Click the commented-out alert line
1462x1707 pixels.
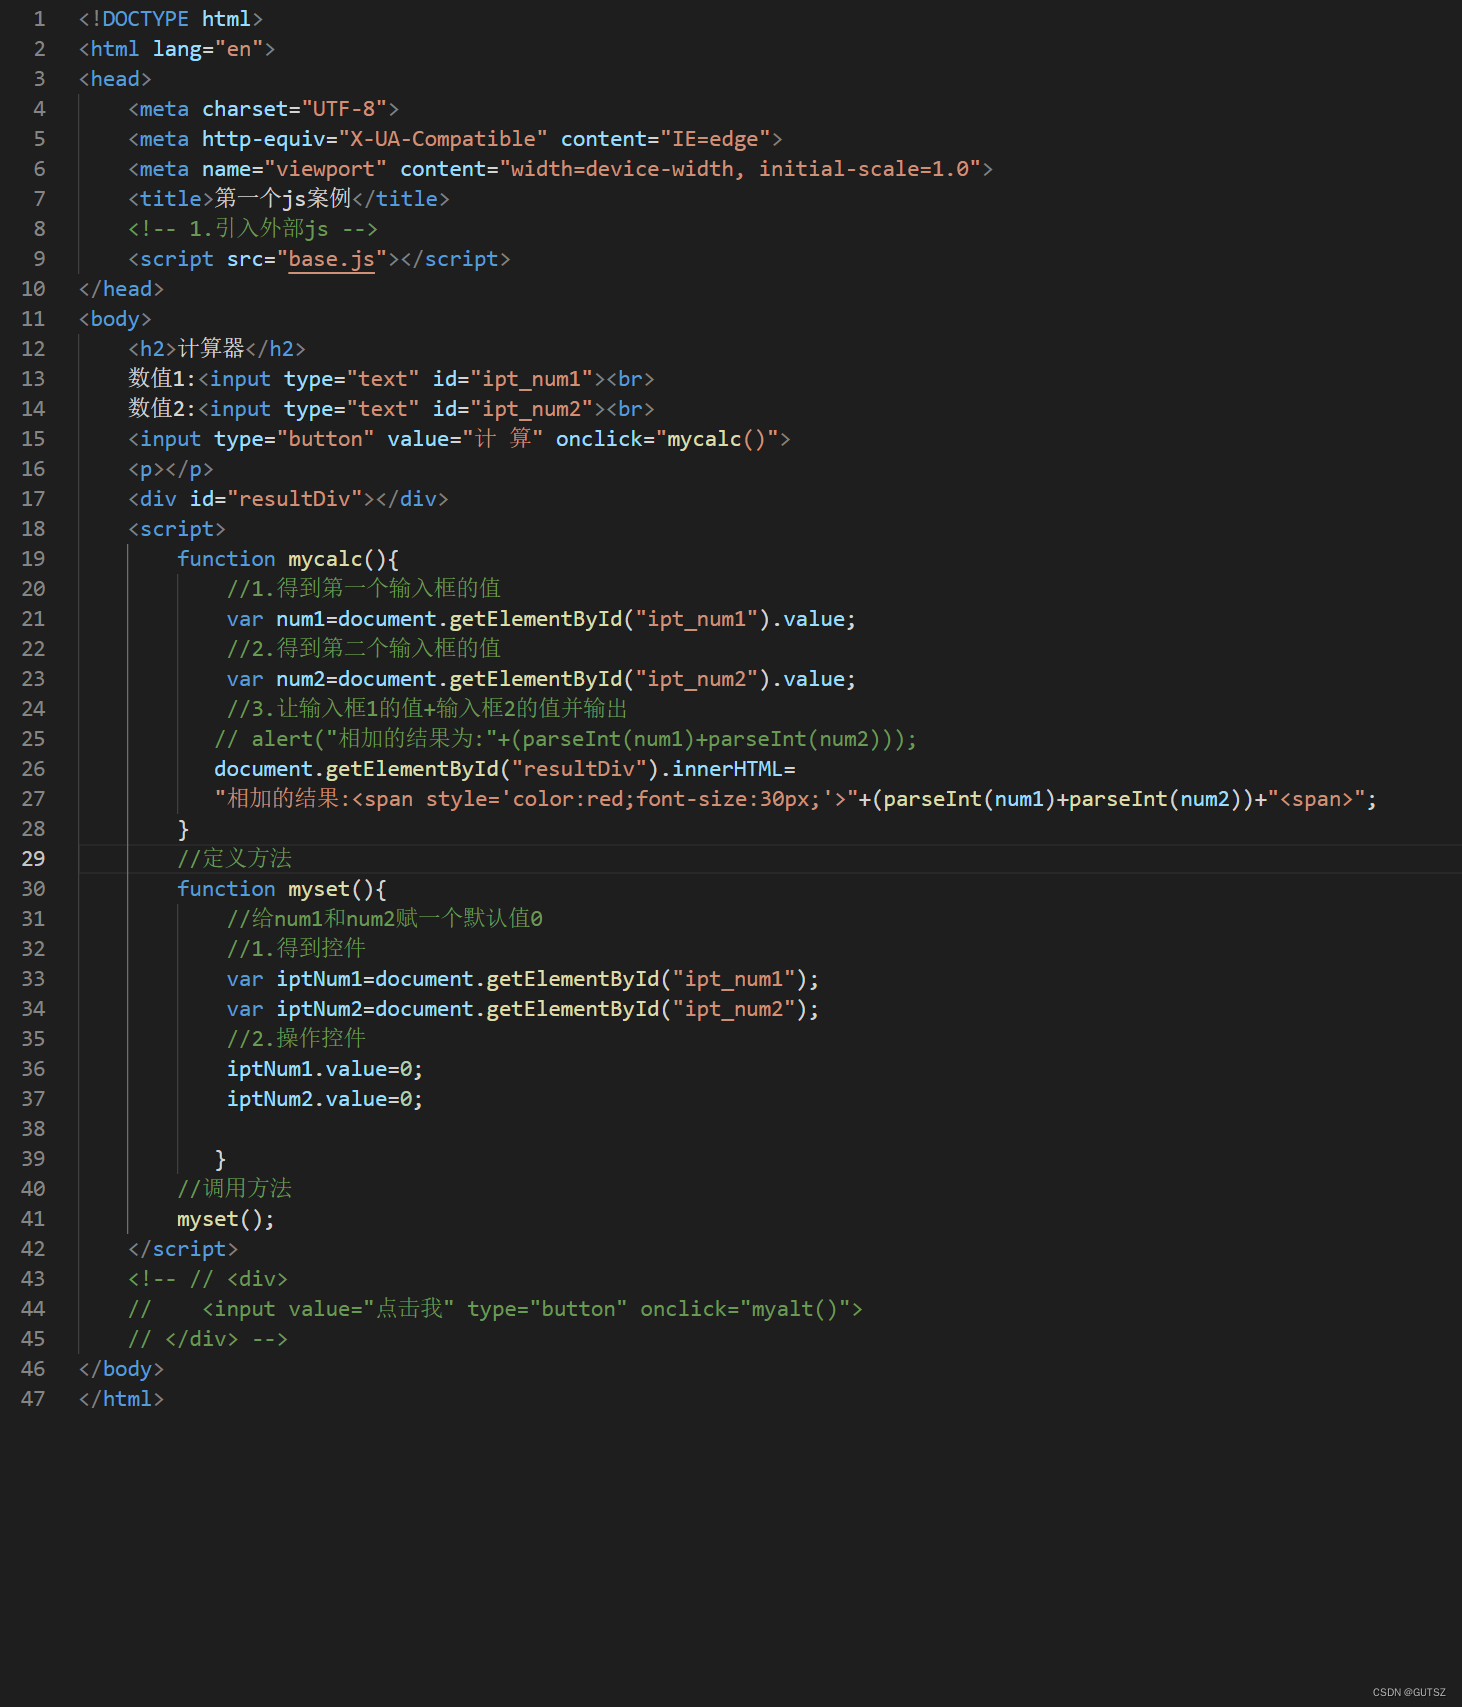pyautogui.click(x=566, y=739)
